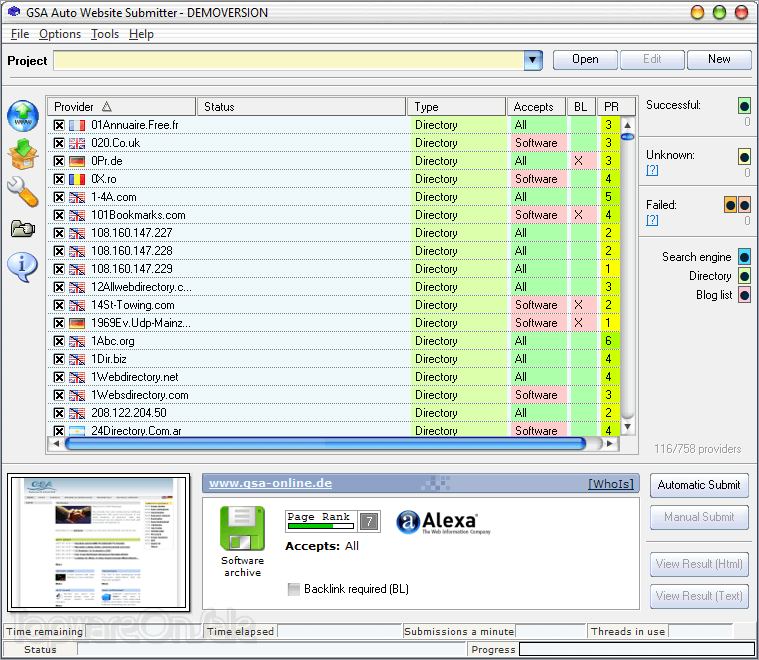Image resolution: width=759 pixels, height=660 pixels.
Task: Open the Project dropdown arrow
Action: [x=533, y=61]
